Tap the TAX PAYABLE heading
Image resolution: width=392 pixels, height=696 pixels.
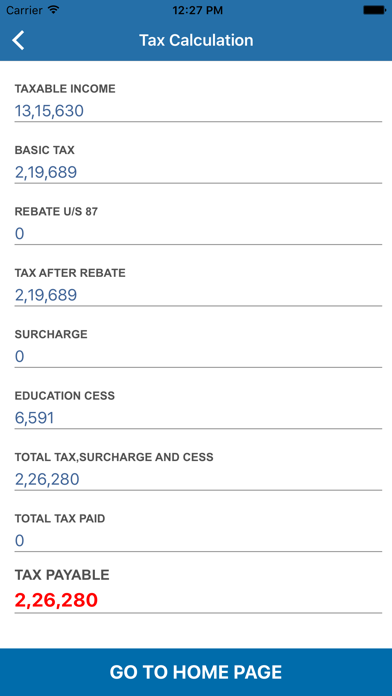click(62, 575)
